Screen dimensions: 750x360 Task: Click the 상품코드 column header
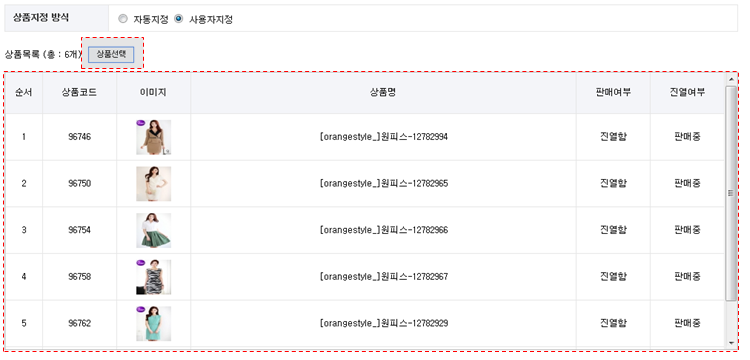point(79,93)
